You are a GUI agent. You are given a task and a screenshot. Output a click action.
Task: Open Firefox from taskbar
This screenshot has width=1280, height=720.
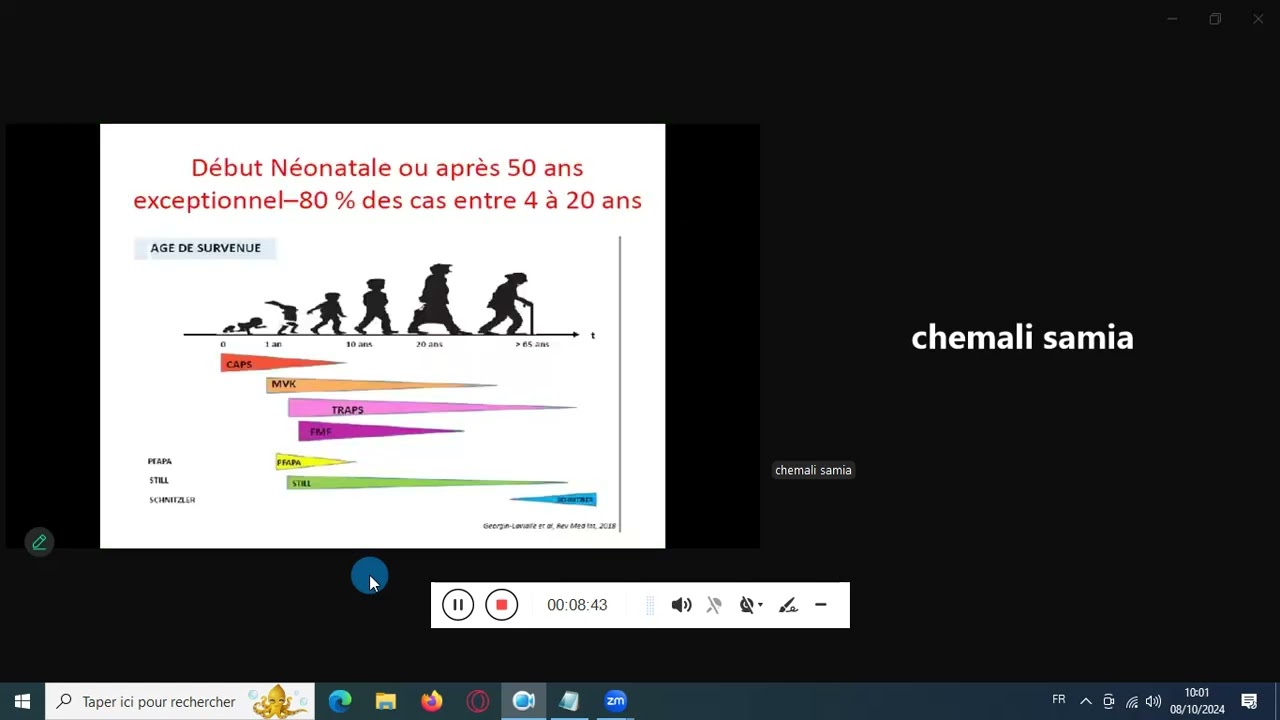(432, 701)
